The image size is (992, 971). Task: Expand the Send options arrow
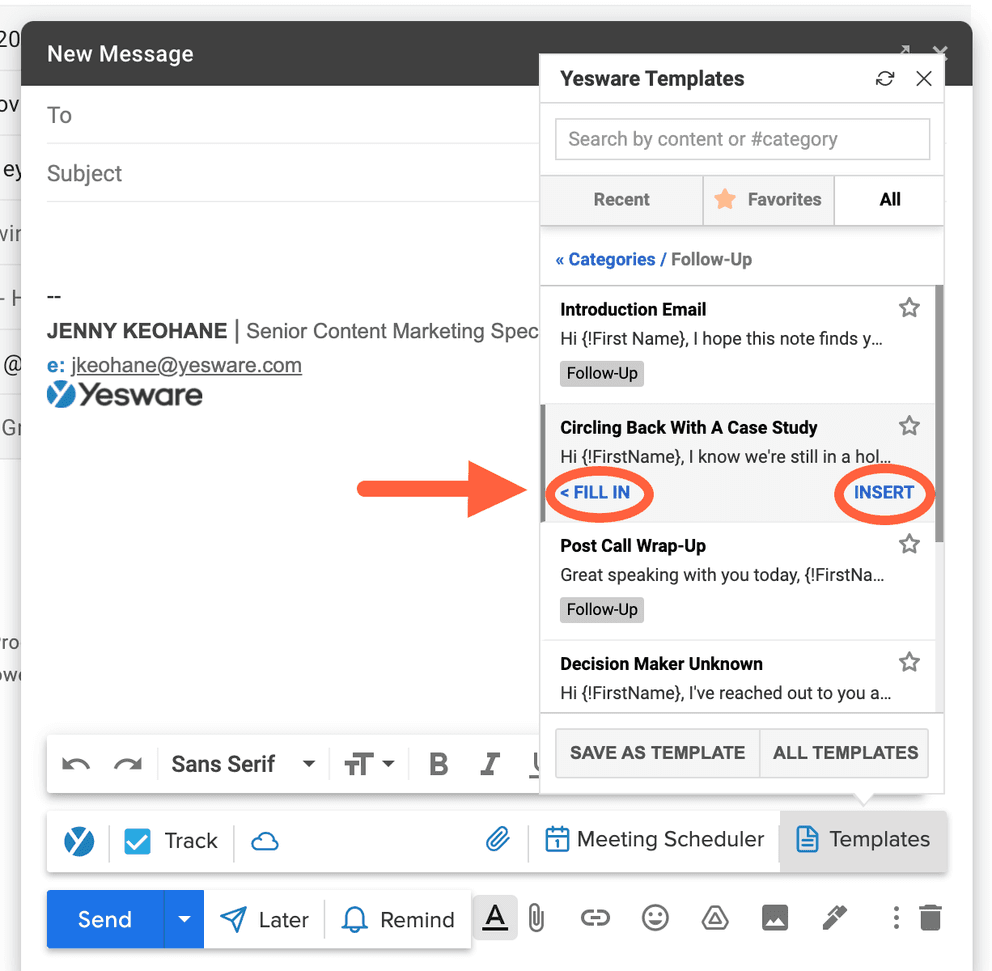[184, 918]
